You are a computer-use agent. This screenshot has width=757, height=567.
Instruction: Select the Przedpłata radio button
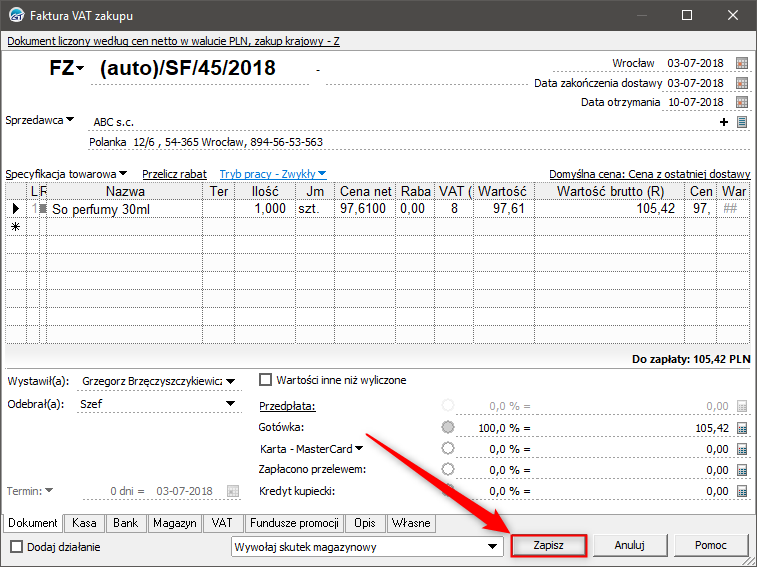point(448,405)
